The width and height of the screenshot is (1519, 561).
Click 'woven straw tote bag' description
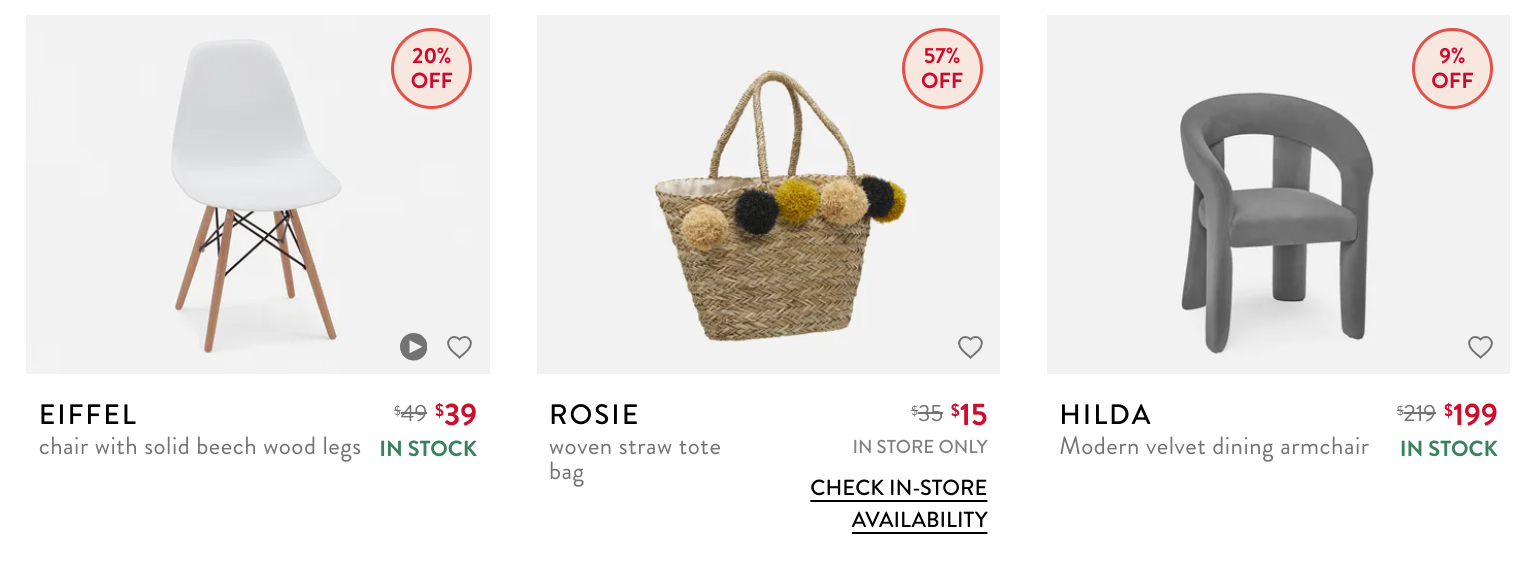(x=634, y=459)
